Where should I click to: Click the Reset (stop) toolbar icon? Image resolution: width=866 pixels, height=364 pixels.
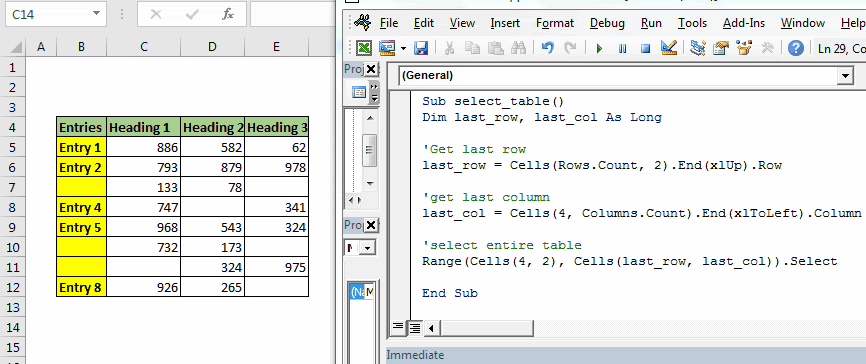(645, 49)
